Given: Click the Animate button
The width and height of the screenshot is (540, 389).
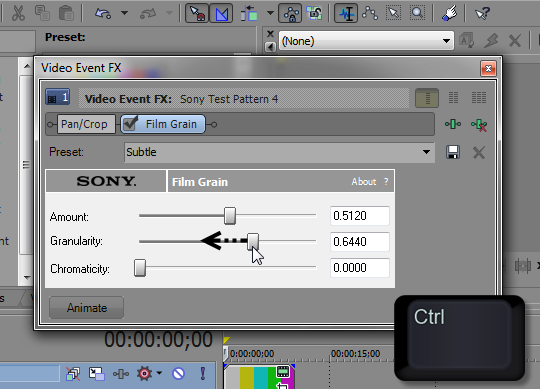Looking at the screenshot, I should (x=86, y=308).
